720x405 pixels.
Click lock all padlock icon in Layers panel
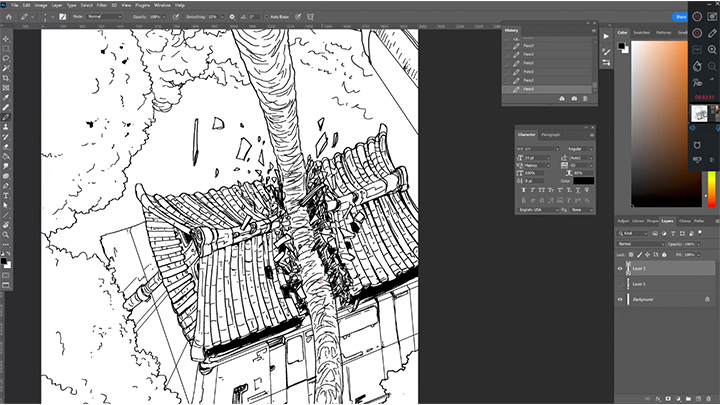664,254
